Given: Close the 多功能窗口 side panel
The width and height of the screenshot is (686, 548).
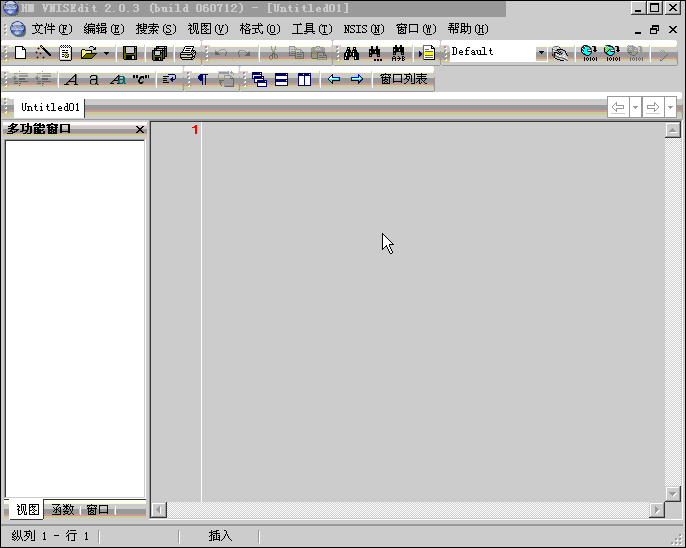Looking at the screenshot, I should (x=140, y=129).
